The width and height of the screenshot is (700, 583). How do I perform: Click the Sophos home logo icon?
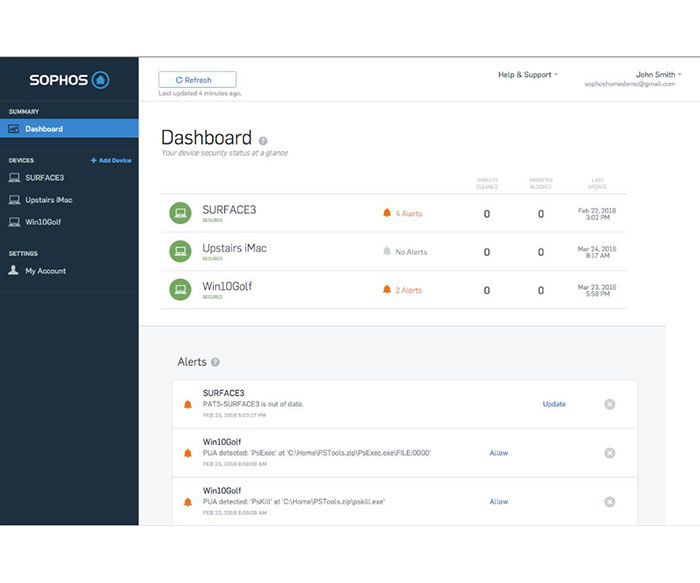coord(100,80)
